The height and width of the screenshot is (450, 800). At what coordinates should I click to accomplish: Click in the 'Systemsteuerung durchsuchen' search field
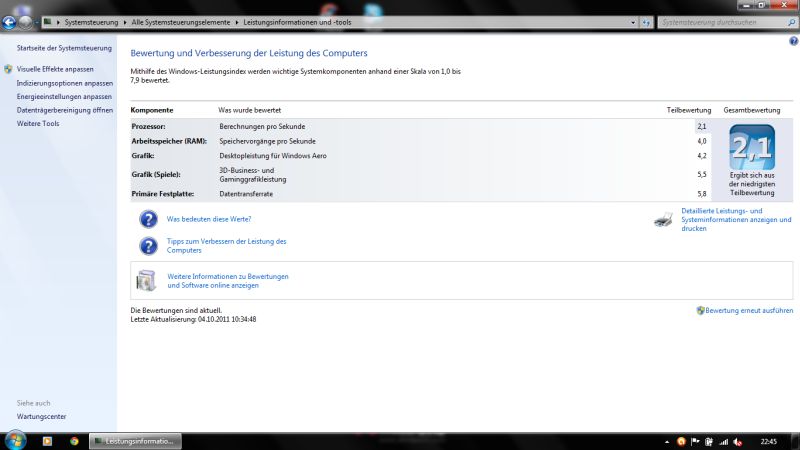click(x=722, y=22)
